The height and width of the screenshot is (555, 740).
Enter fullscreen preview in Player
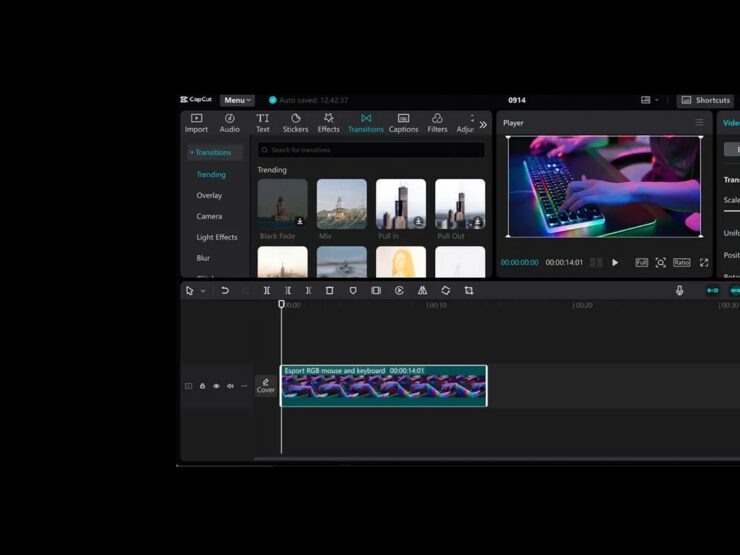(x=704, y=262)
